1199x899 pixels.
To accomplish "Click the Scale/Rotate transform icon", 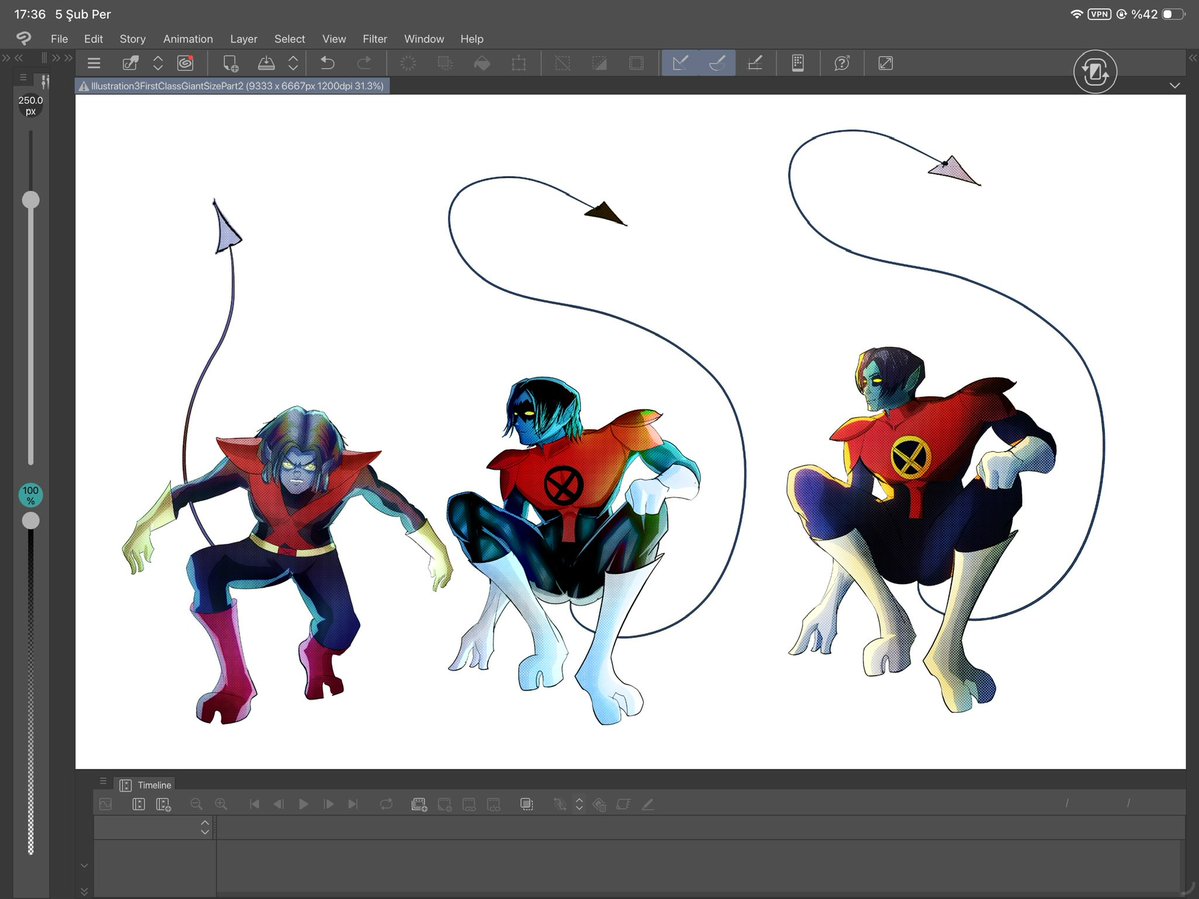I will pyautogui.click(x=518, y=63).
